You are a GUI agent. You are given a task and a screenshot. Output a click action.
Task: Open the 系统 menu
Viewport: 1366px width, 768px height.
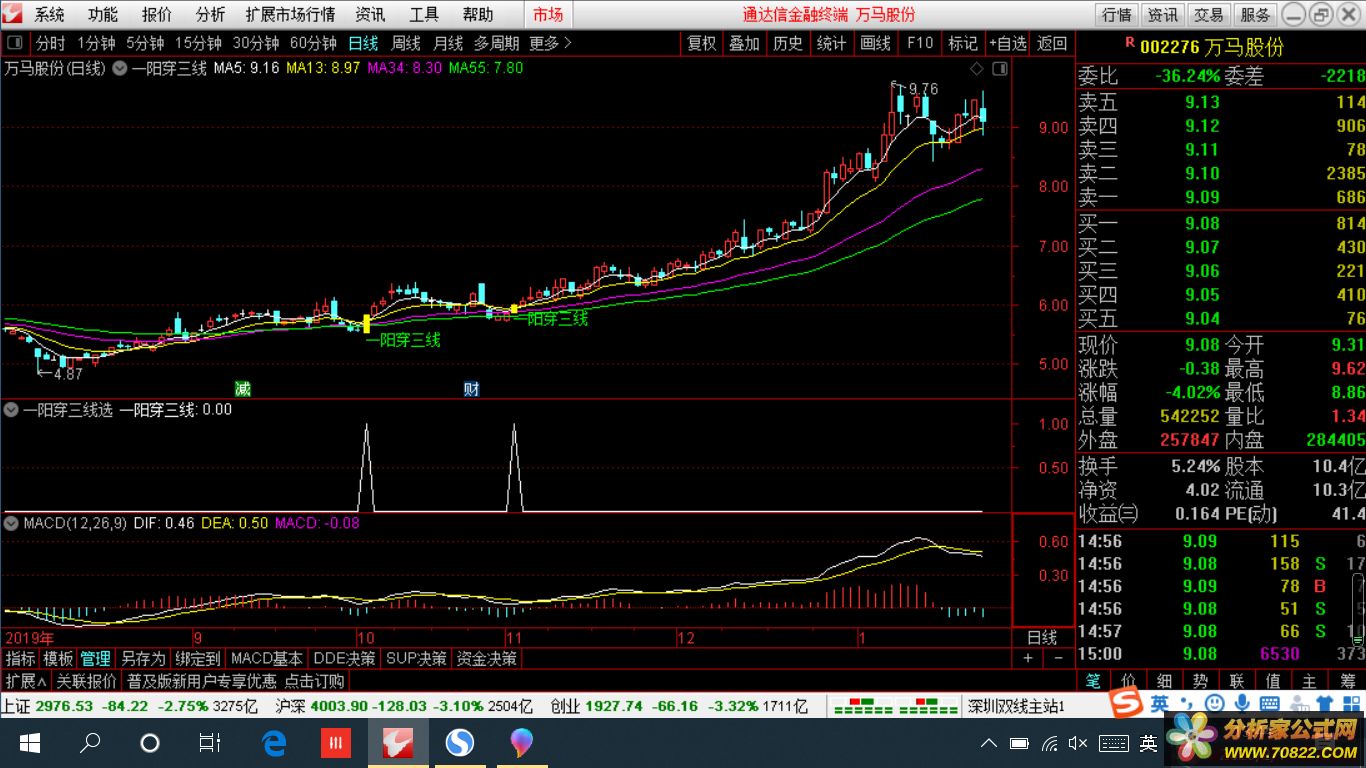(x=49, y=14)
